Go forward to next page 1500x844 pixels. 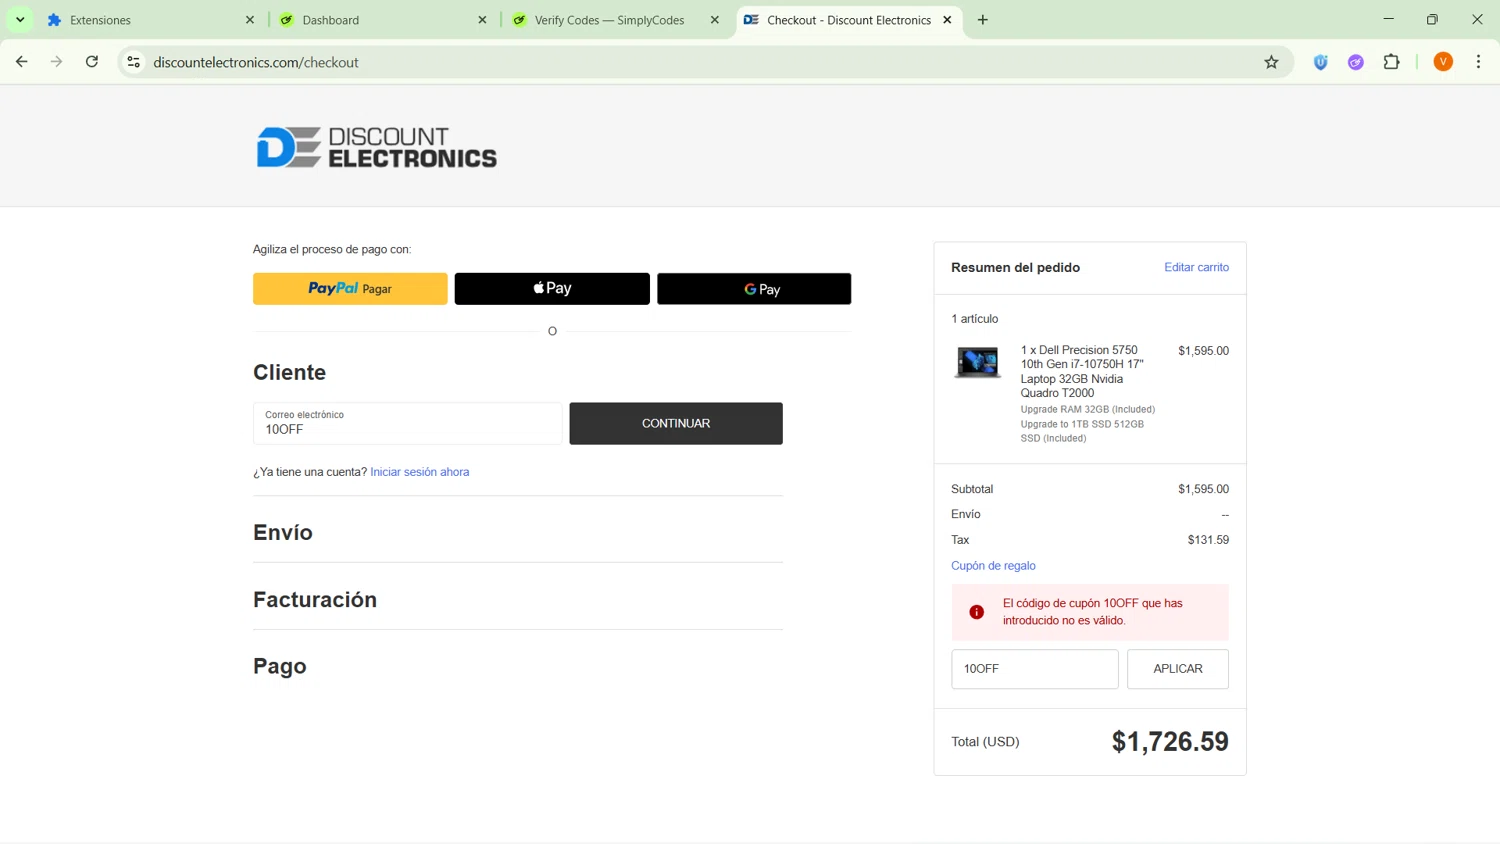click(57, 62)
